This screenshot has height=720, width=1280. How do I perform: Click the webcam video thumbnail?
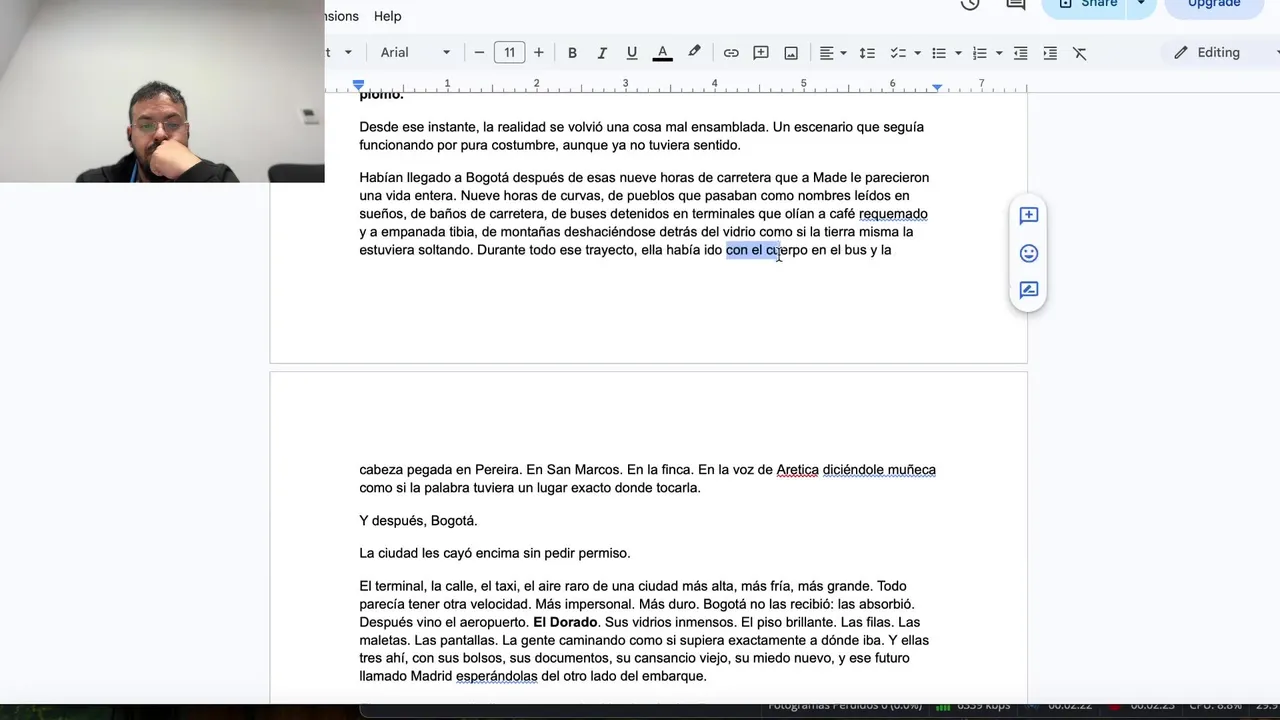[162, 91]
